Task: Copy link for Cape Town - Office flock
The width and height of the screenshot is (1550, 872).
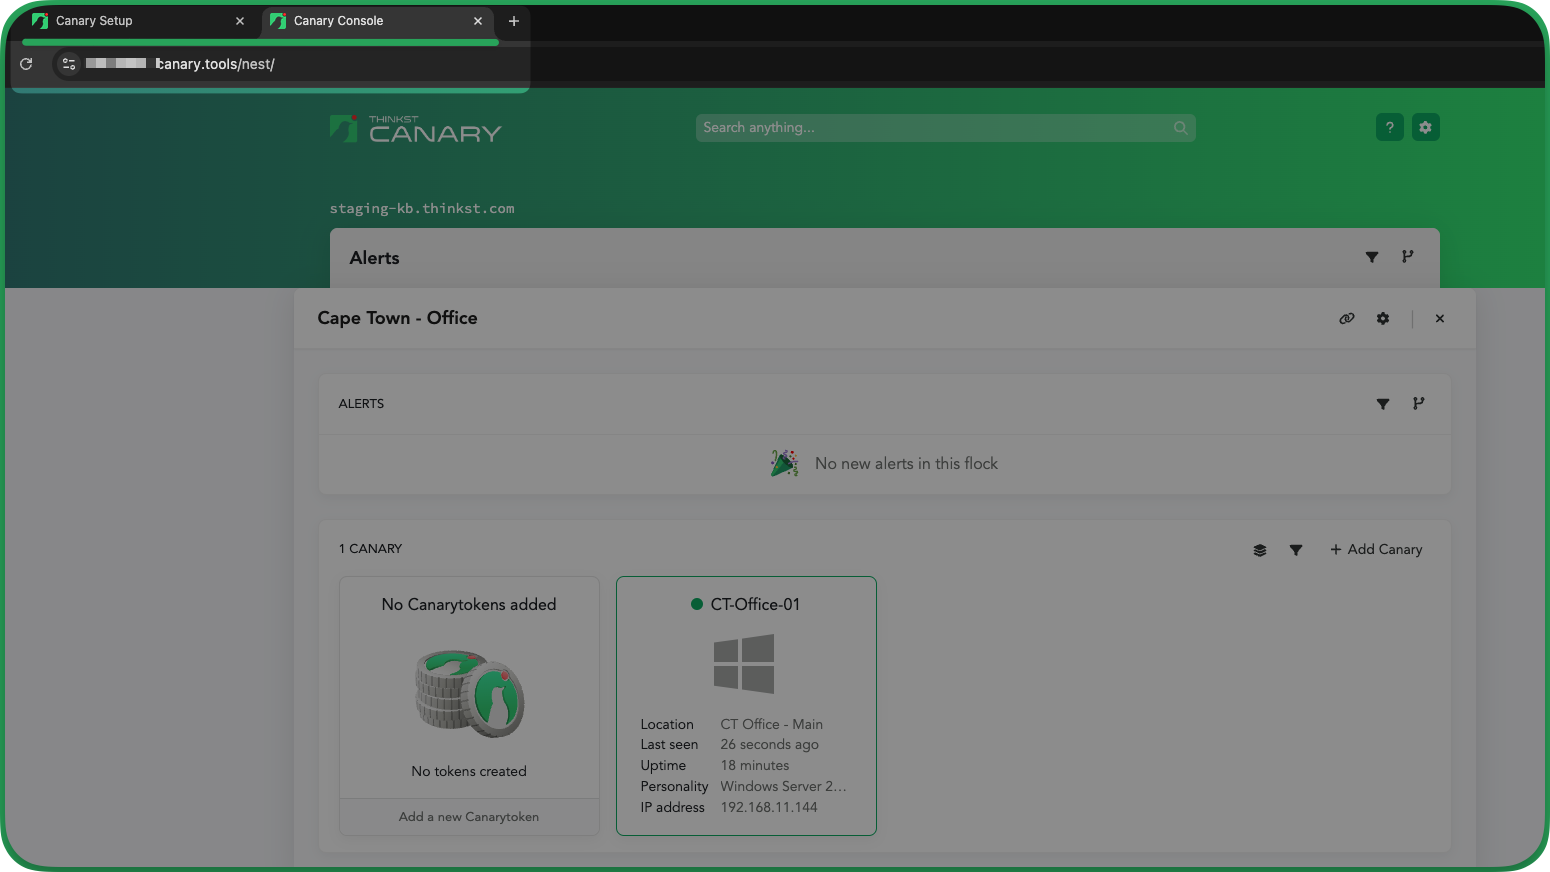Action: pyautogui.click(x=1347, y=319)
